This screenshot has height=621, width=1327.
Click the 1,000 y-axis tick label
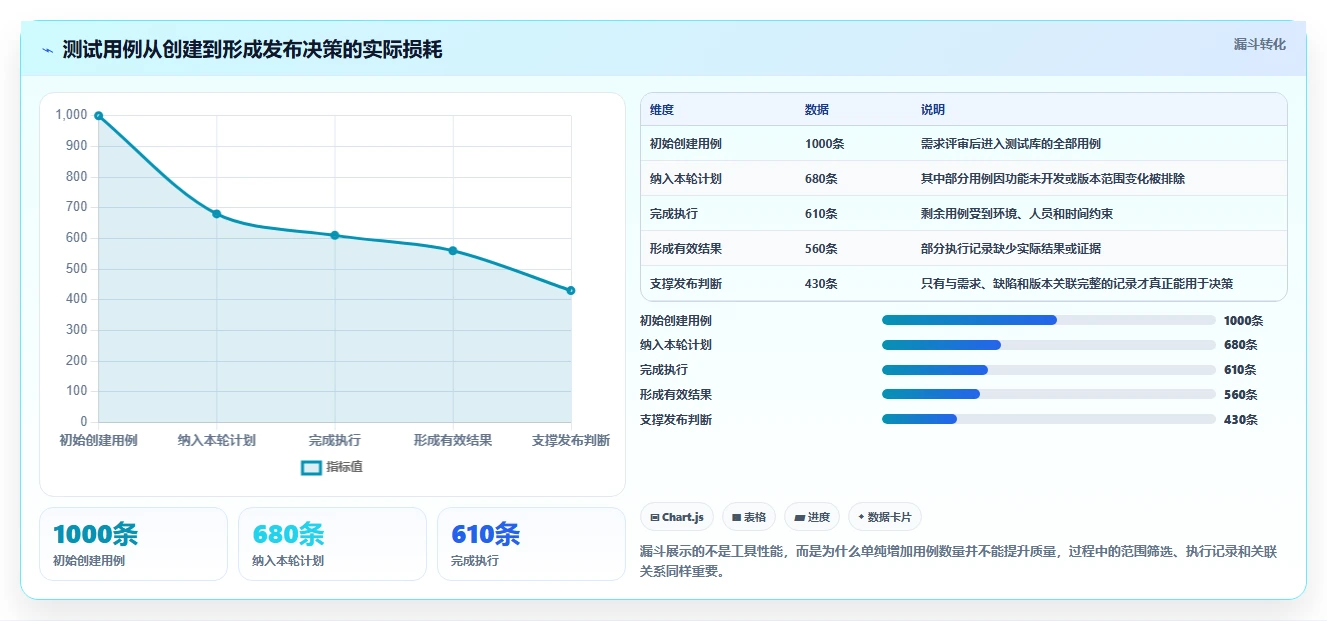tap(71, 115)
